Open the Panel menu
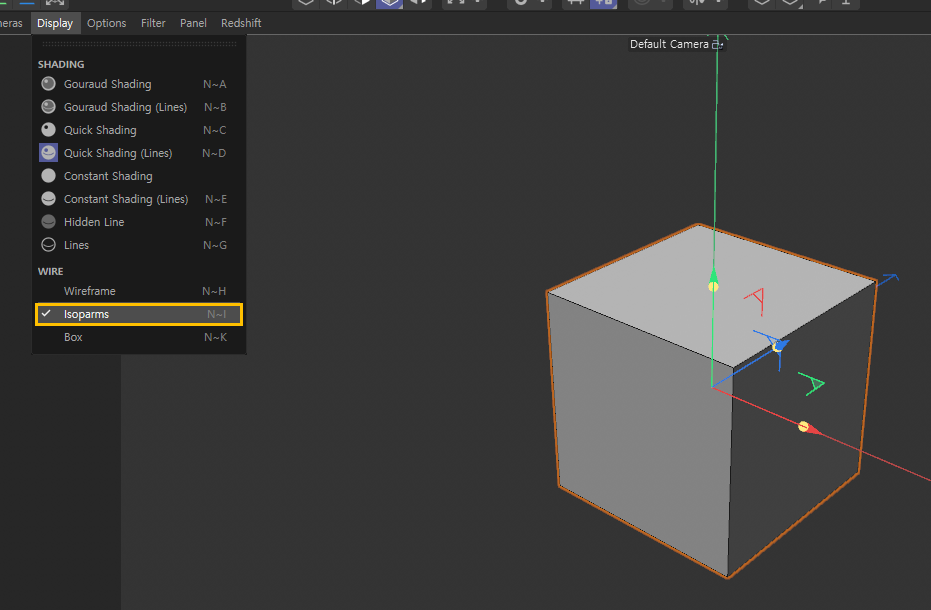Image resolution: width=931 pixels, height=610 pixels. point(193,23)
